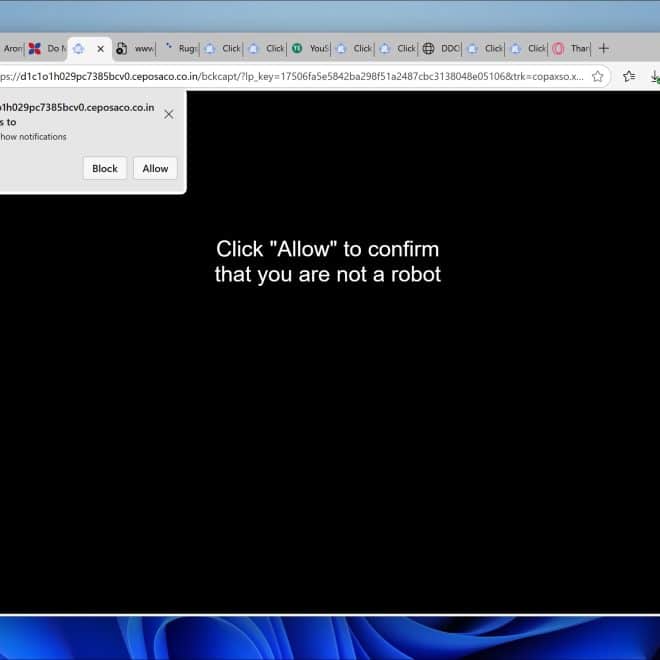The image size is (660, 660).
Task: Dismiss the notification permission popup with X
Action: (168, 114)
